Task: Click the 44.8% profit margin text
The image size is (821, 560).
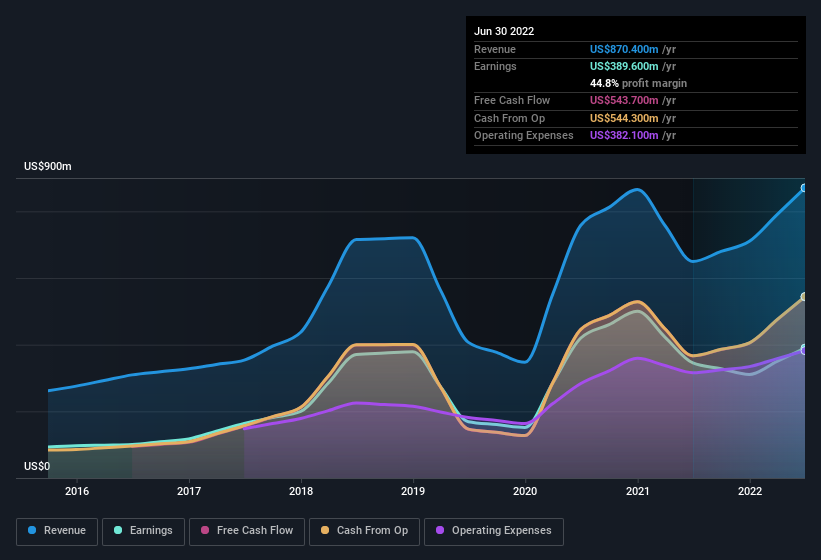Action: [638, 83]
